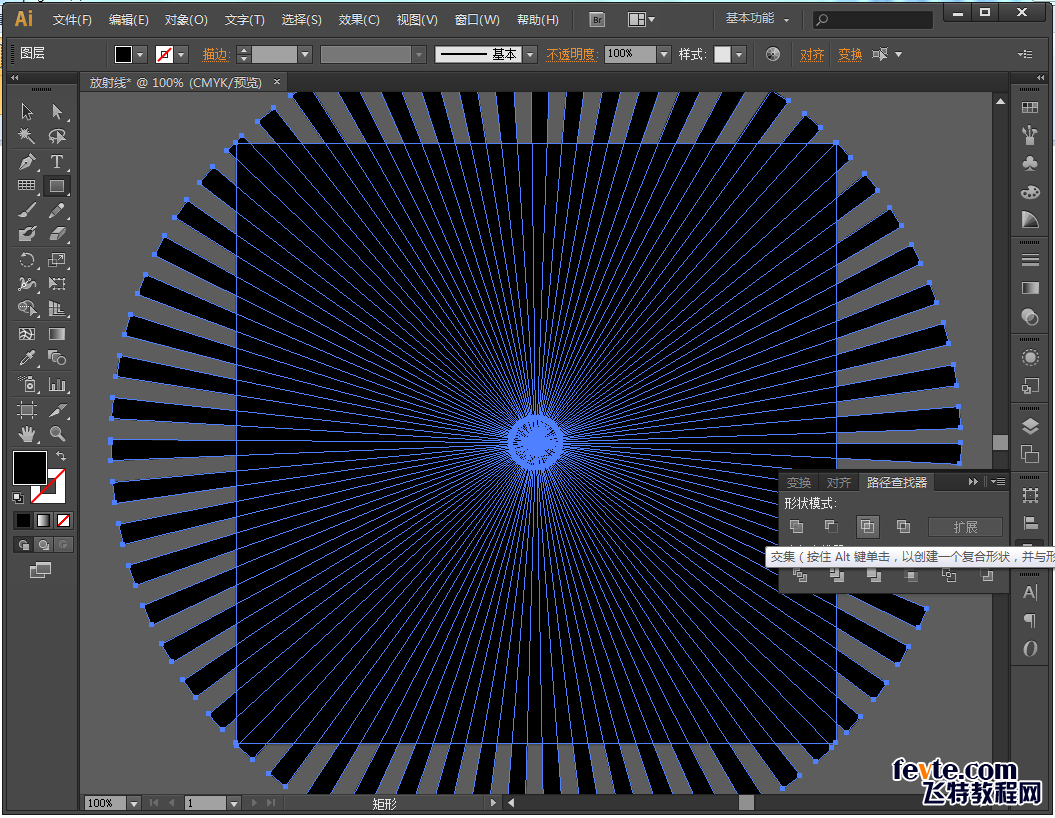The height and width of the screenshot is (818, 1055).
Task: Click the Intersect shape mode icon
Action: click(867, 527)
